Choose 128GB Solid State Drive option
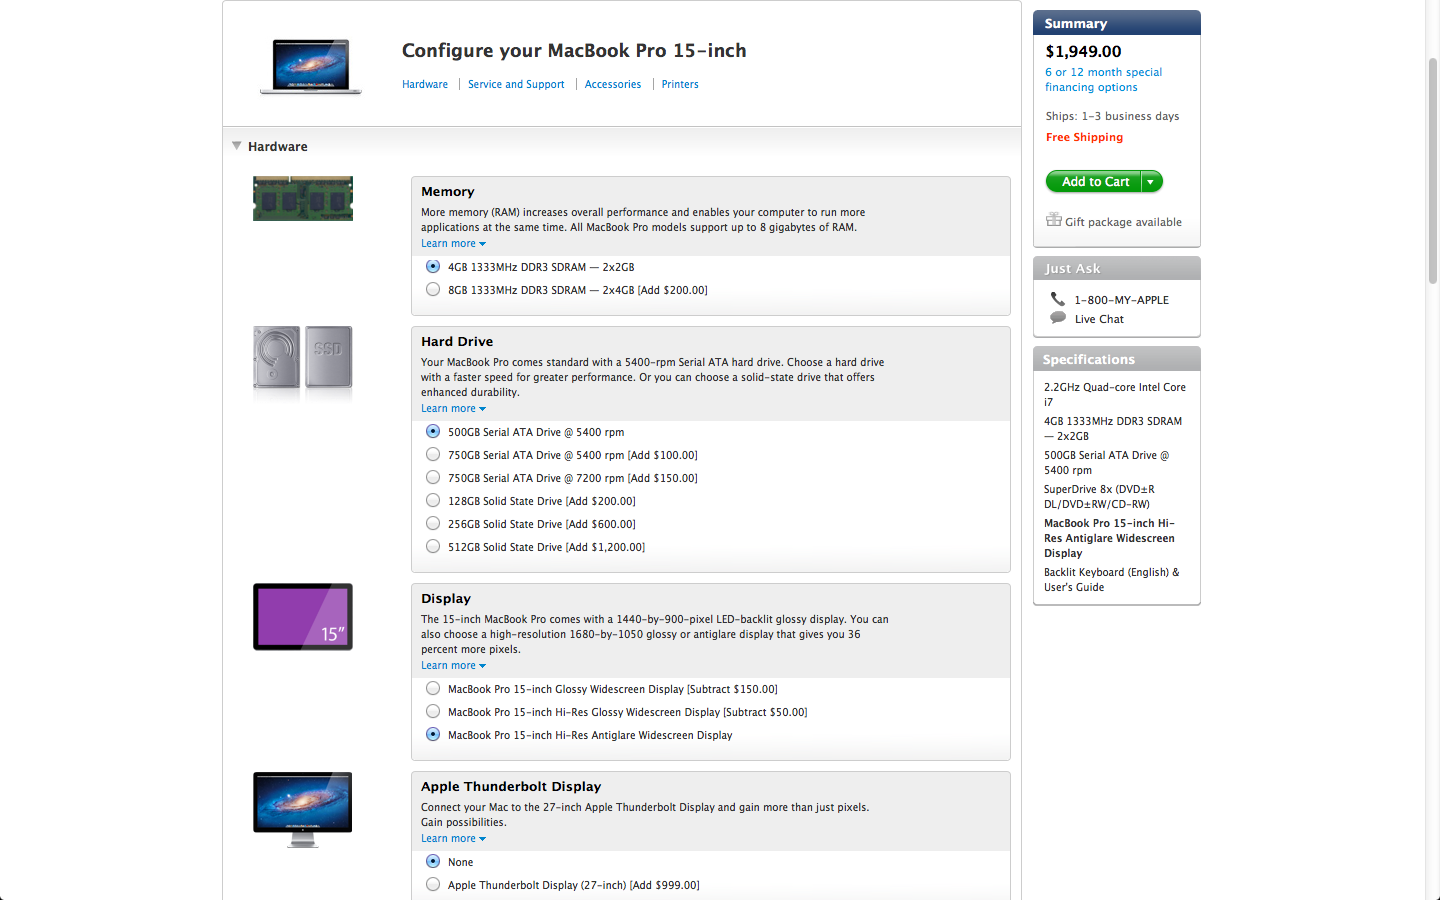Viewport: 1440px width, 900px height. point(433,501)
